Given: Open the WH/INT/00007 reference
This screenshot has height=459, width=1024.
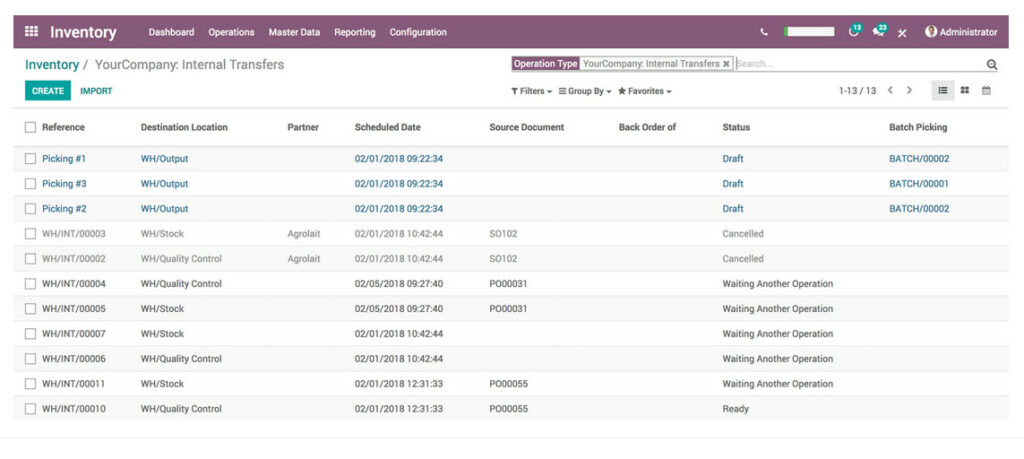Looking at the screenshot, I should [74, 334].
